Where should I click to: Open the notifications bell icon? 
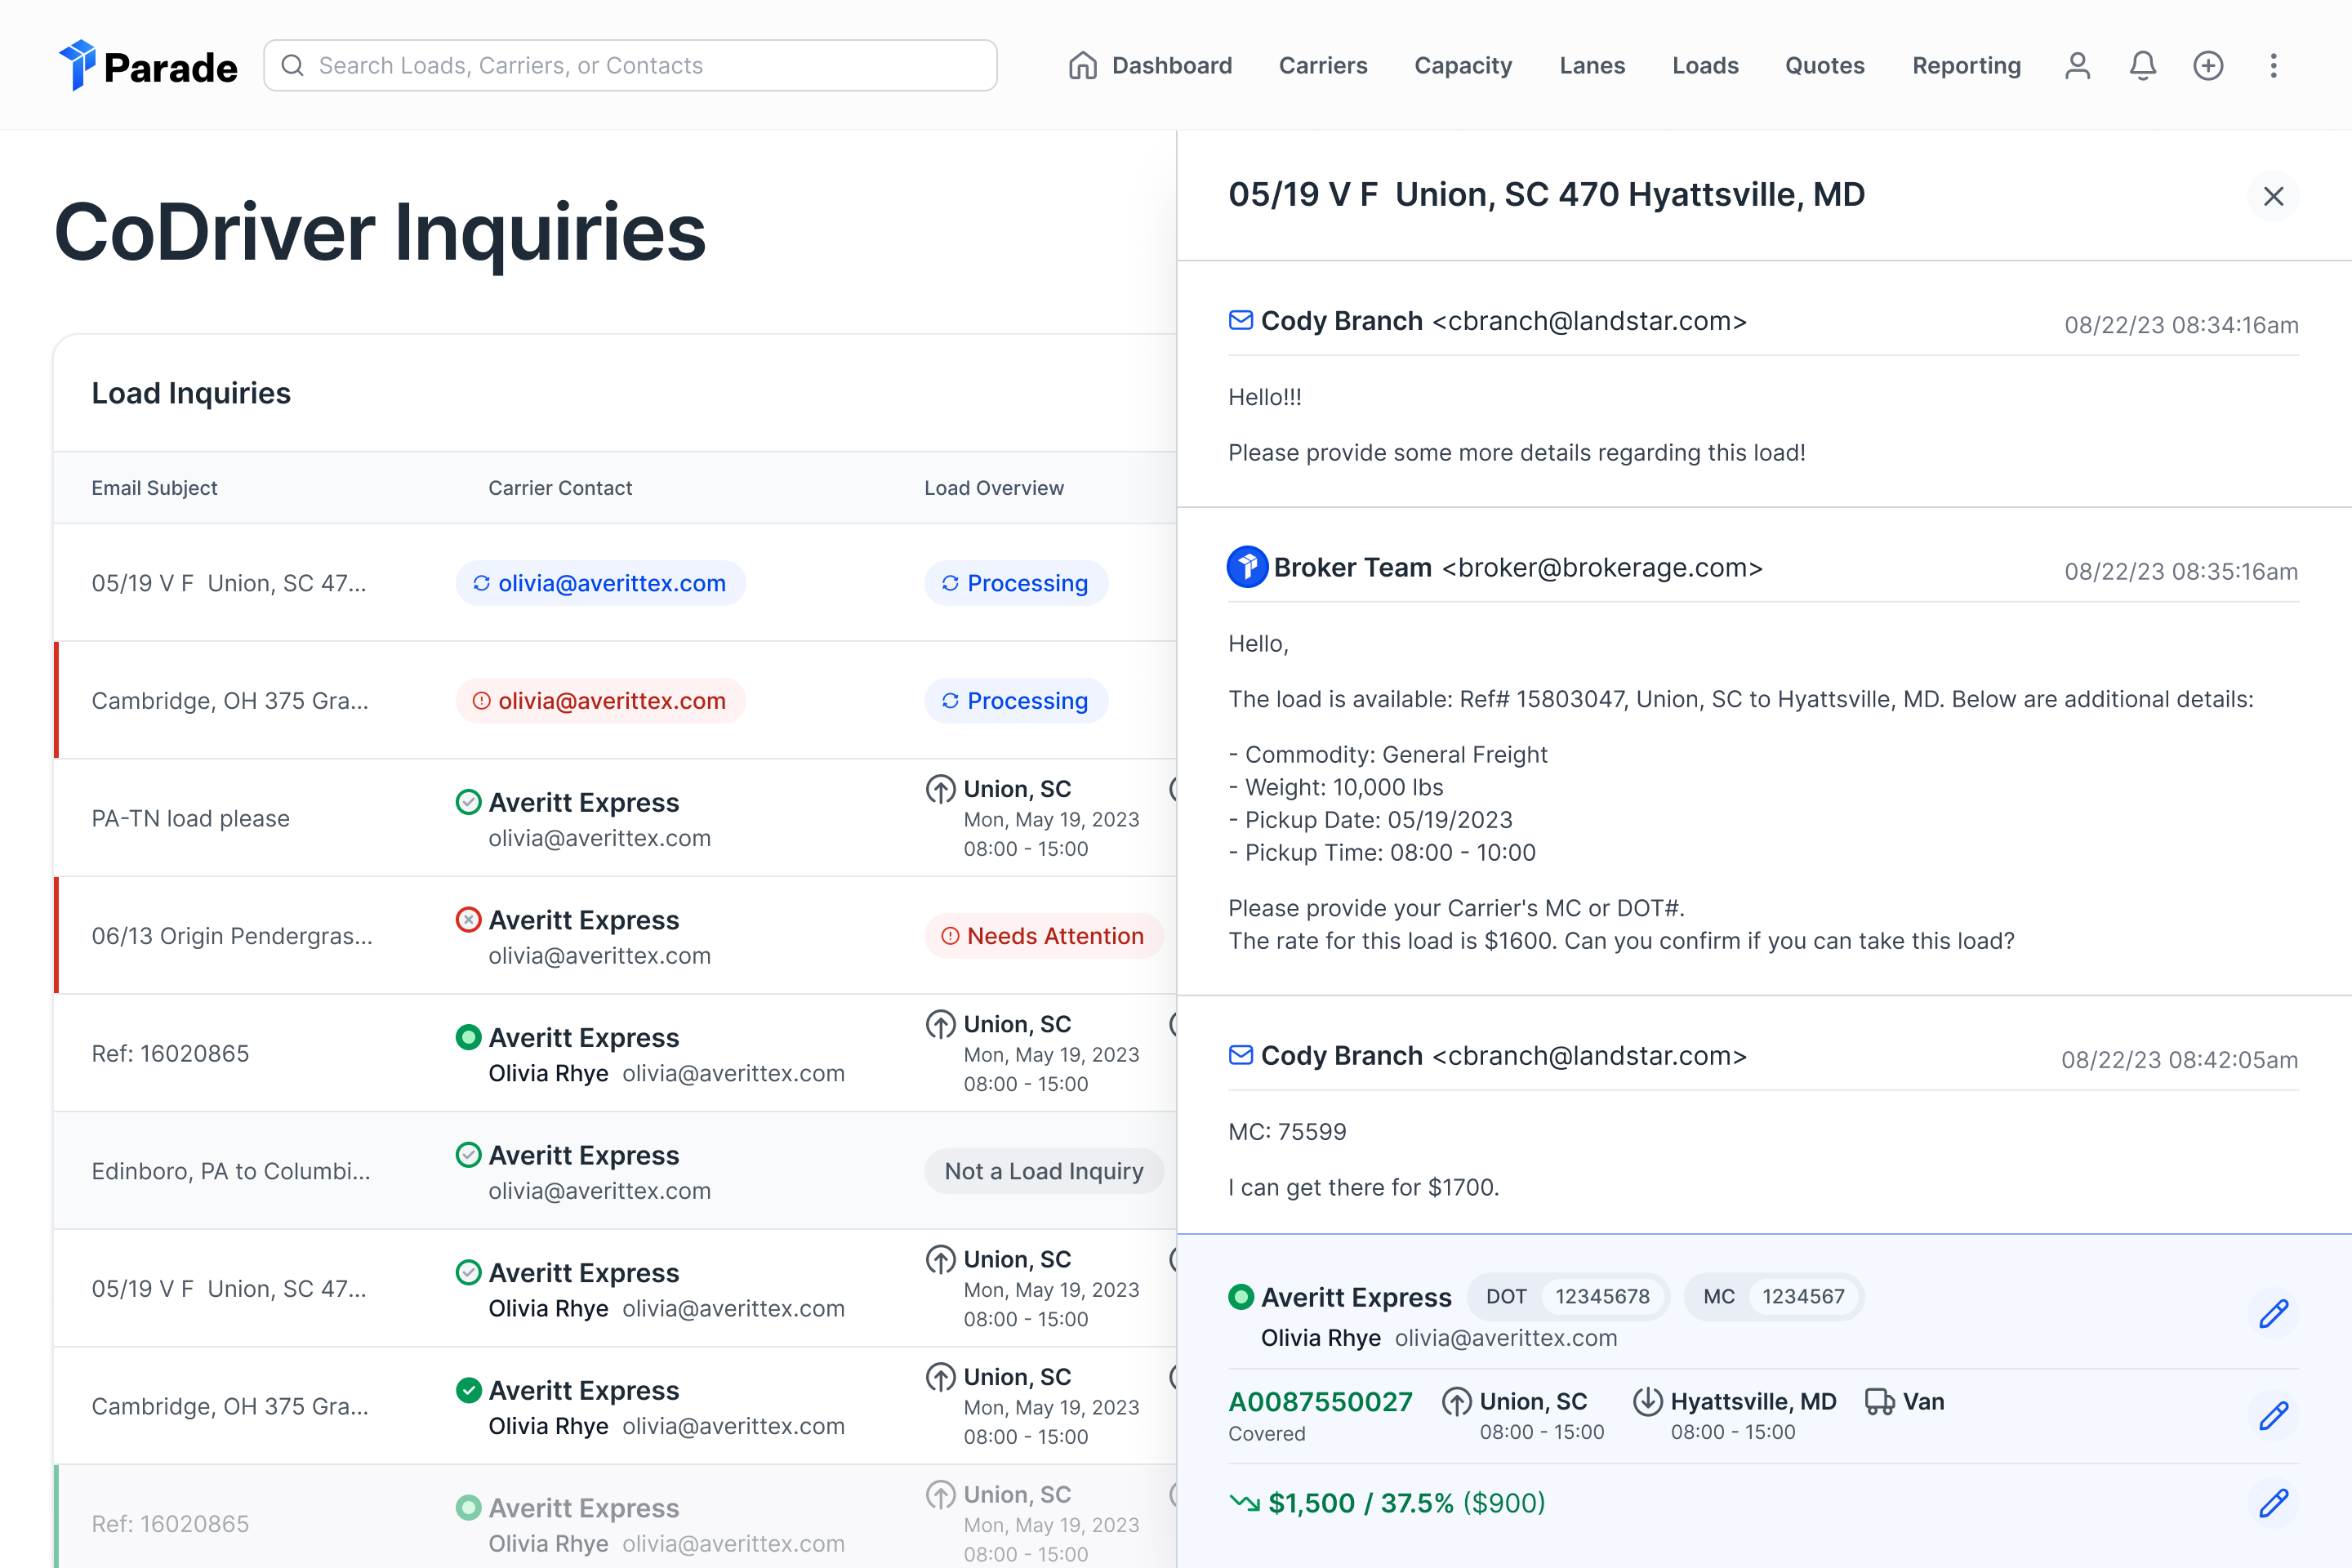click(2142, 65)
